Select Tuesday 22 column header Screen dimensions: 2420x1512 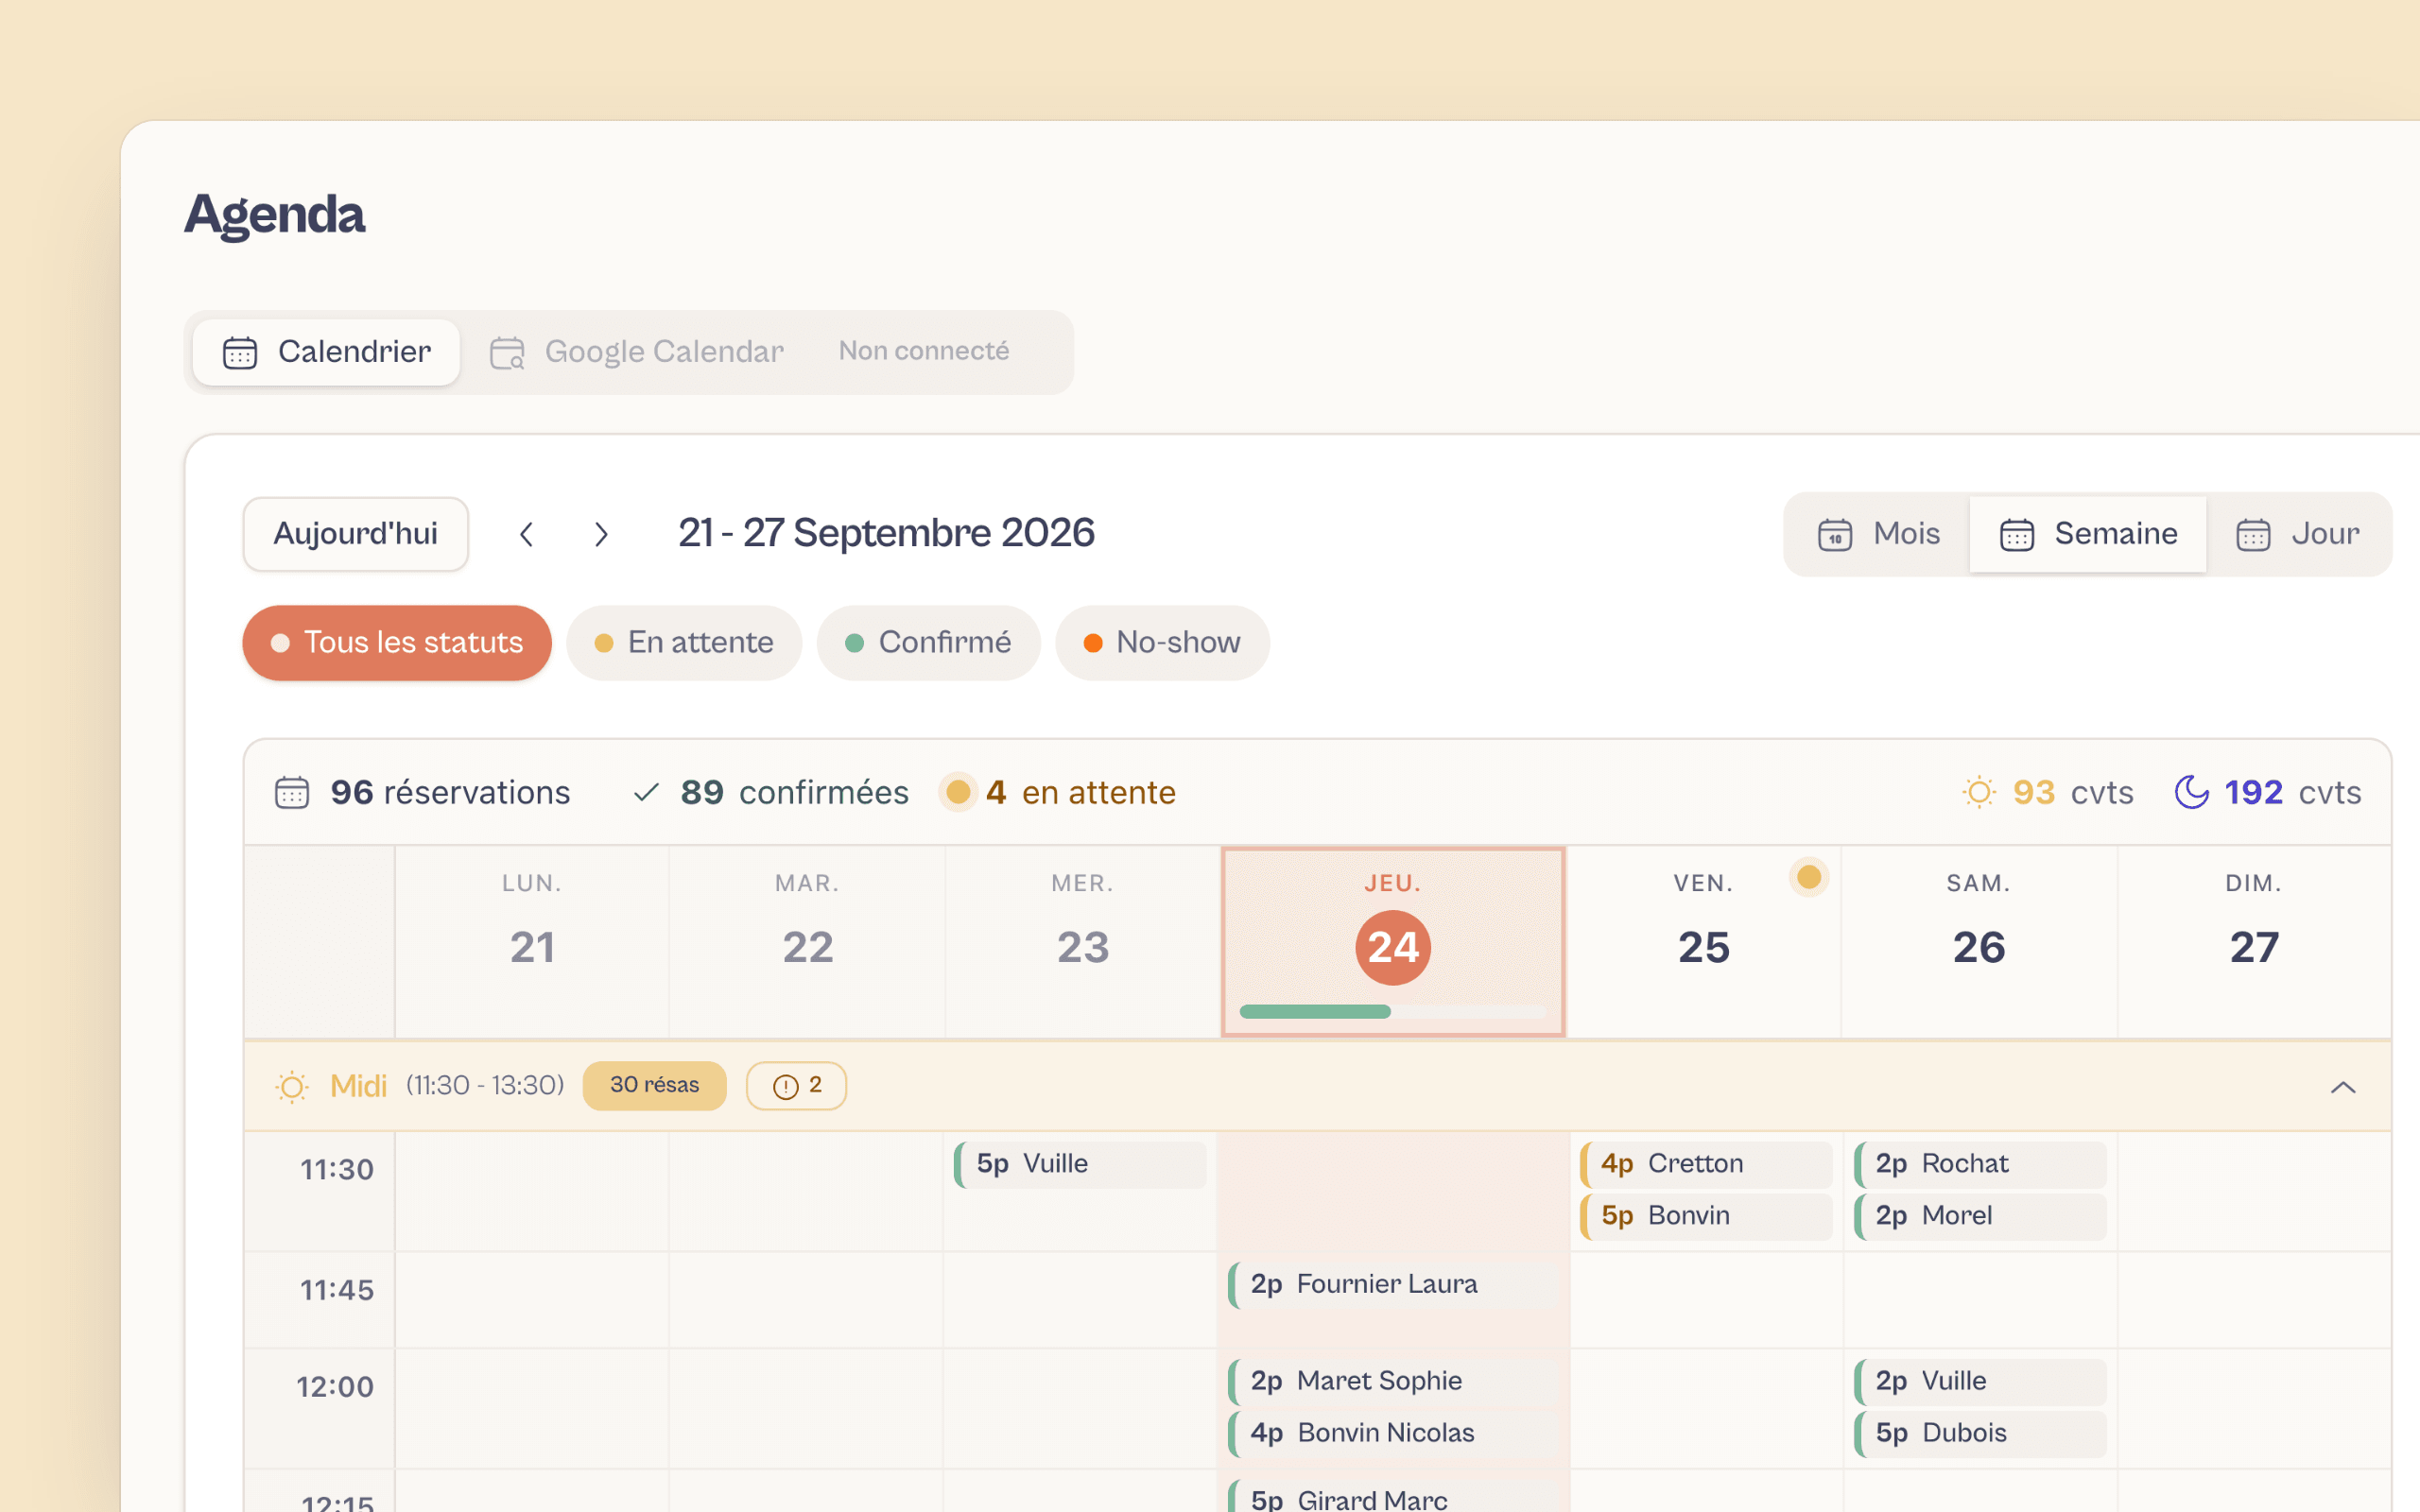point(808,941)
